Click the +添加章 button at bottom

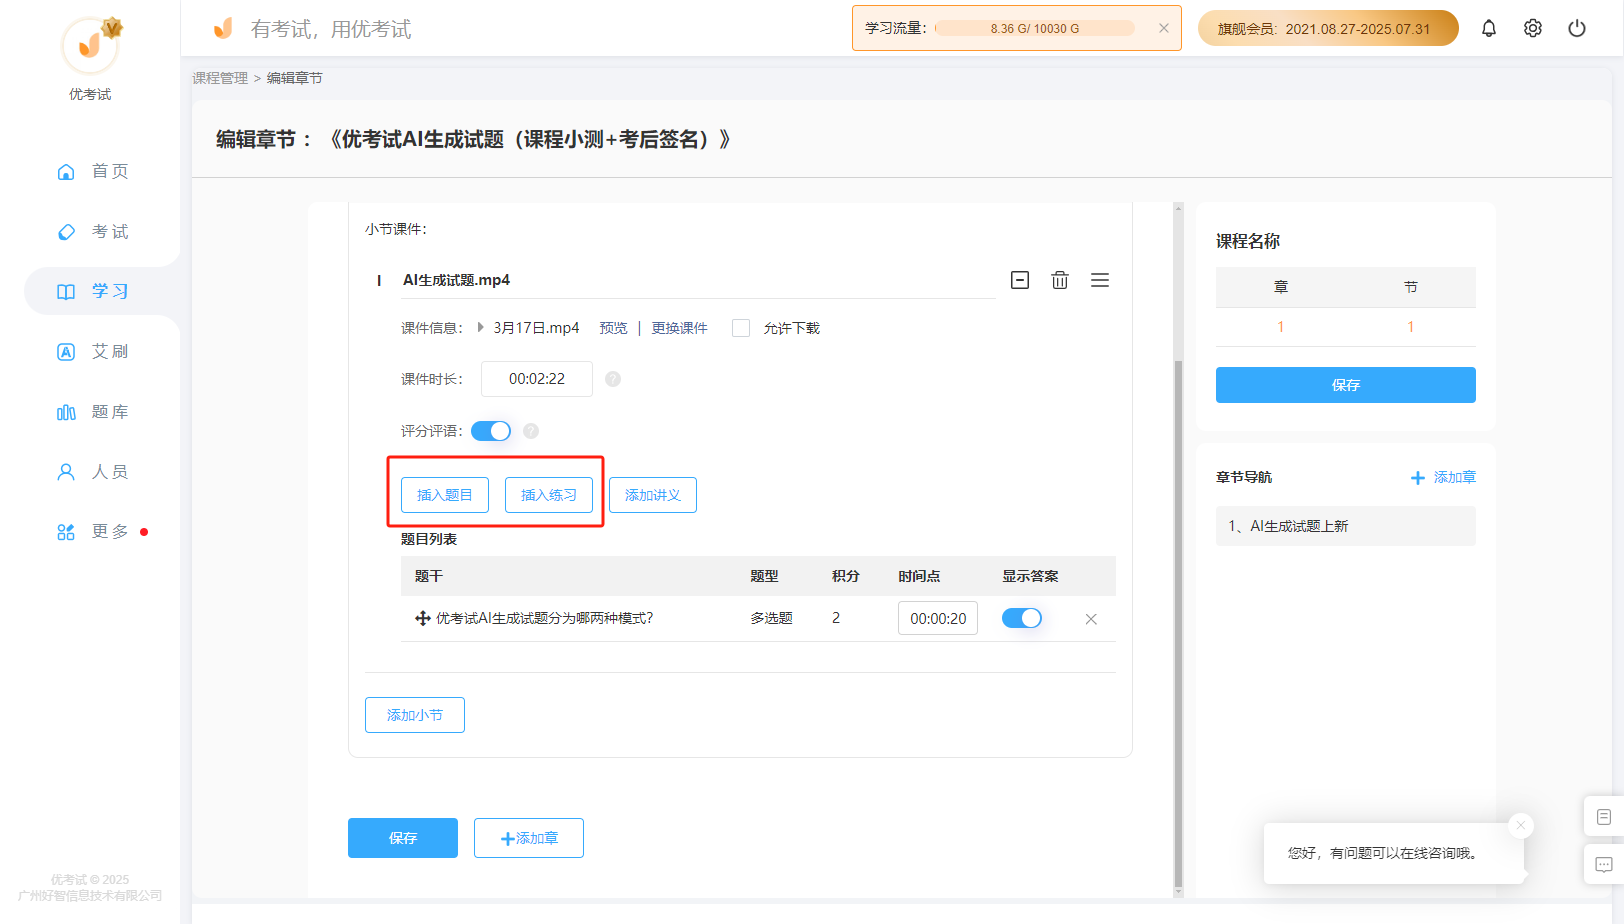[x=529, y=838]
